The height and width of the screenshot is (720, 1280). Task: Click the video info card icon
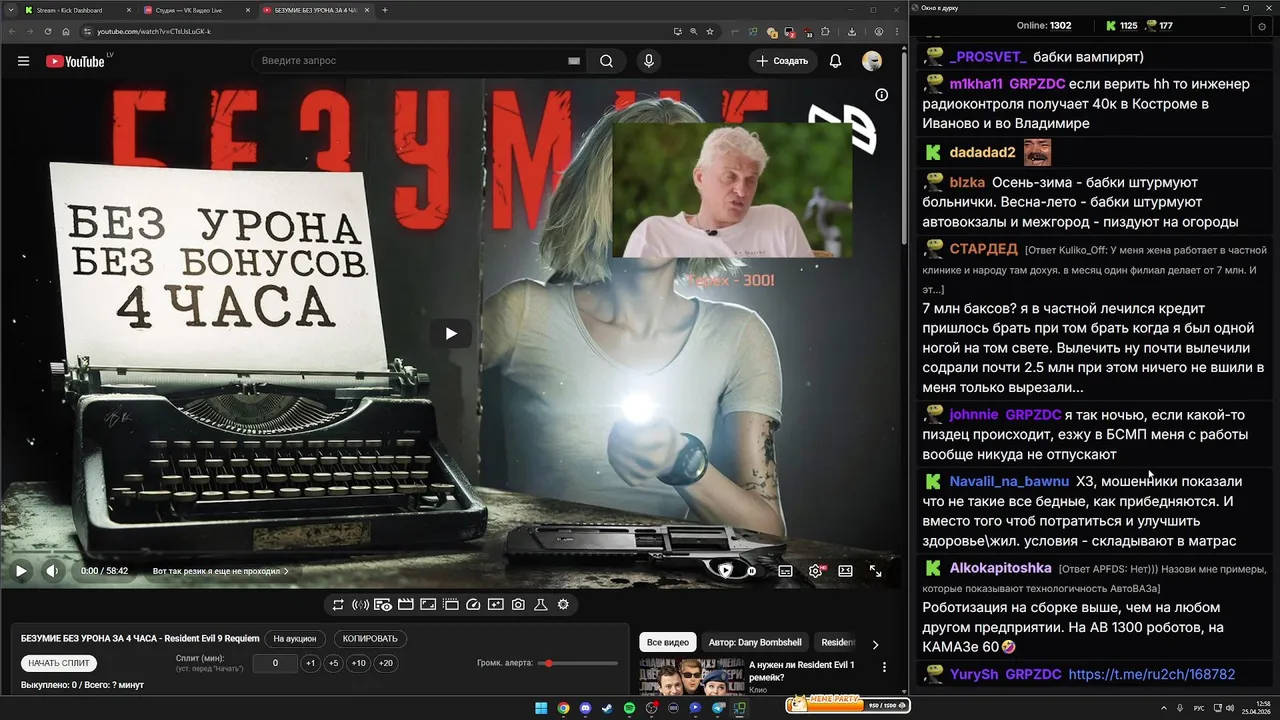[881, 95]
